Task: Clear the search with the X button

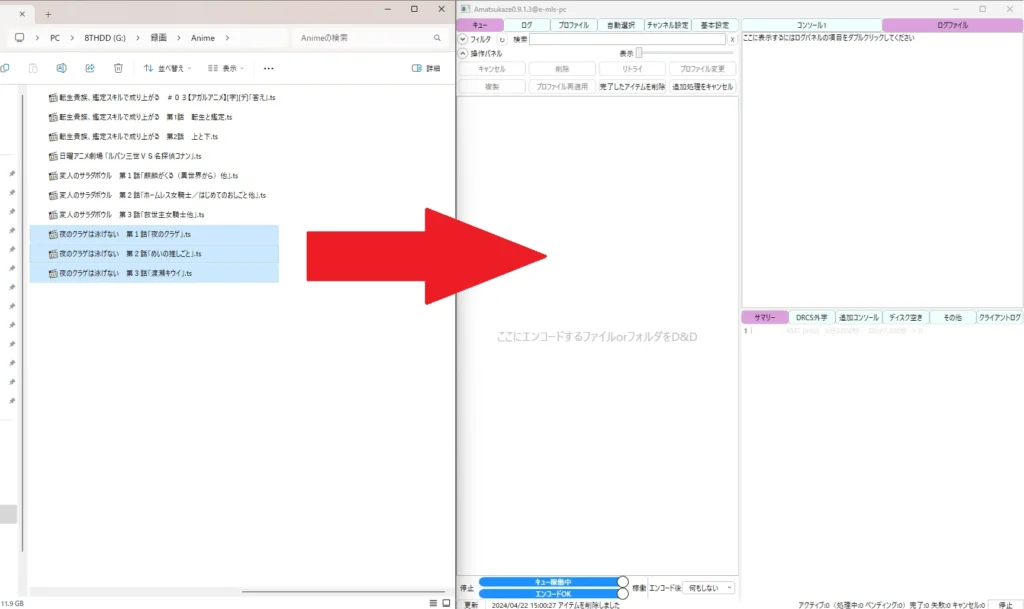Action: pos(732,39)
